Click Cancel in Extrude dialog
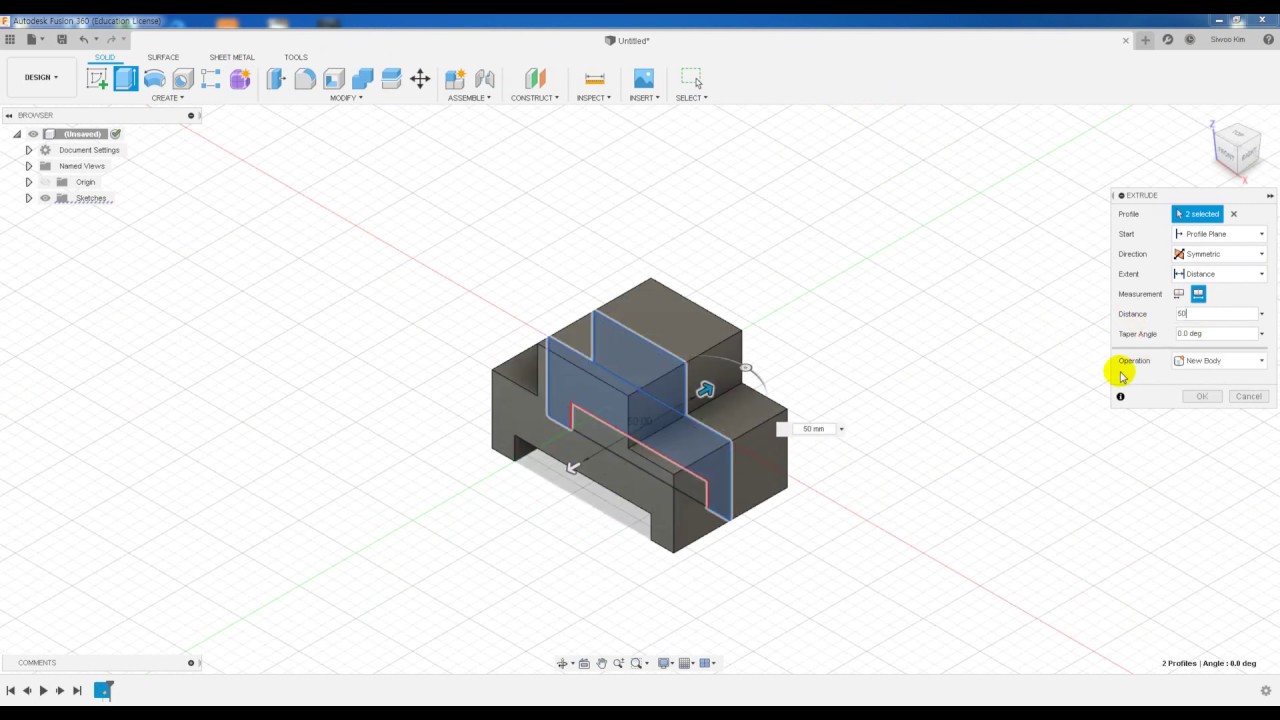1280x720 pixels. [1248, 397]
